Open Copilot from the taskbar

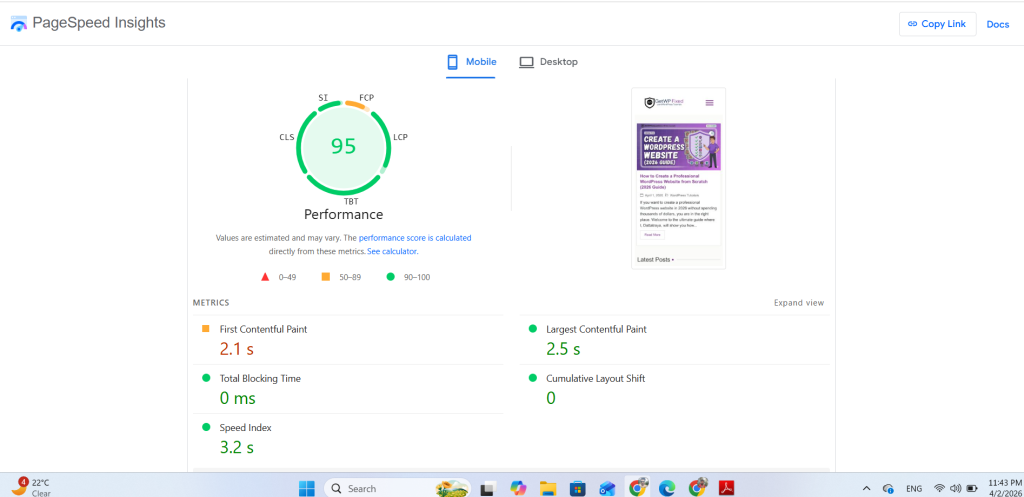(519, 488)
